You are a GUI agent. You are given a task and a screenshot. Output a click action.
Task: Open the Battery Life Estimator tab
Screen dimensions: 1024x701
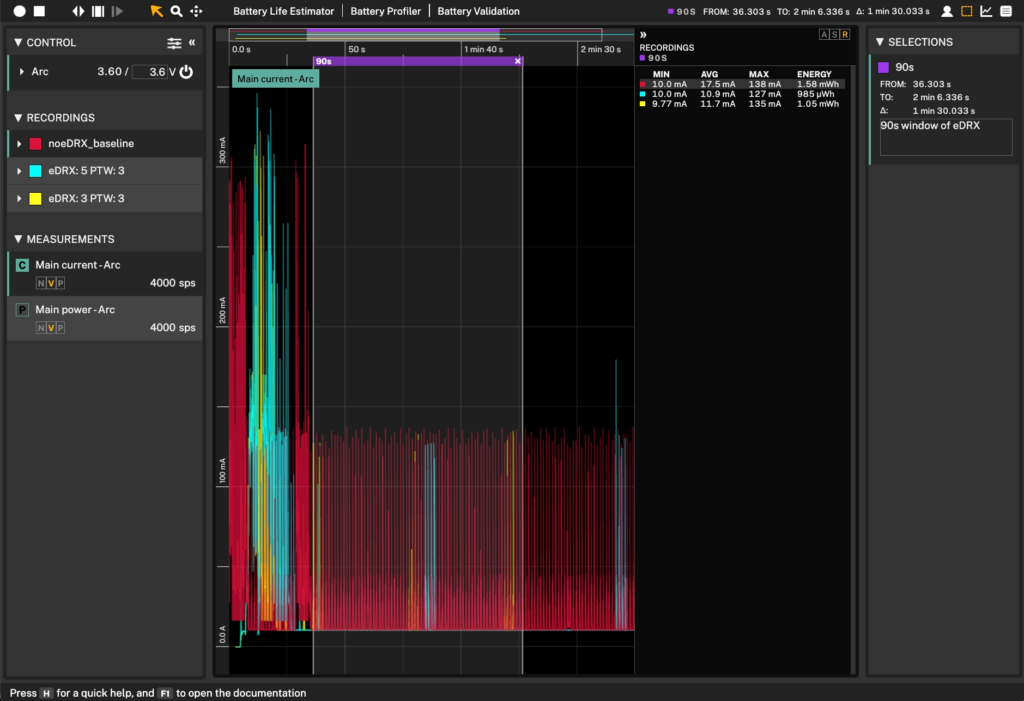click(283, 11)
